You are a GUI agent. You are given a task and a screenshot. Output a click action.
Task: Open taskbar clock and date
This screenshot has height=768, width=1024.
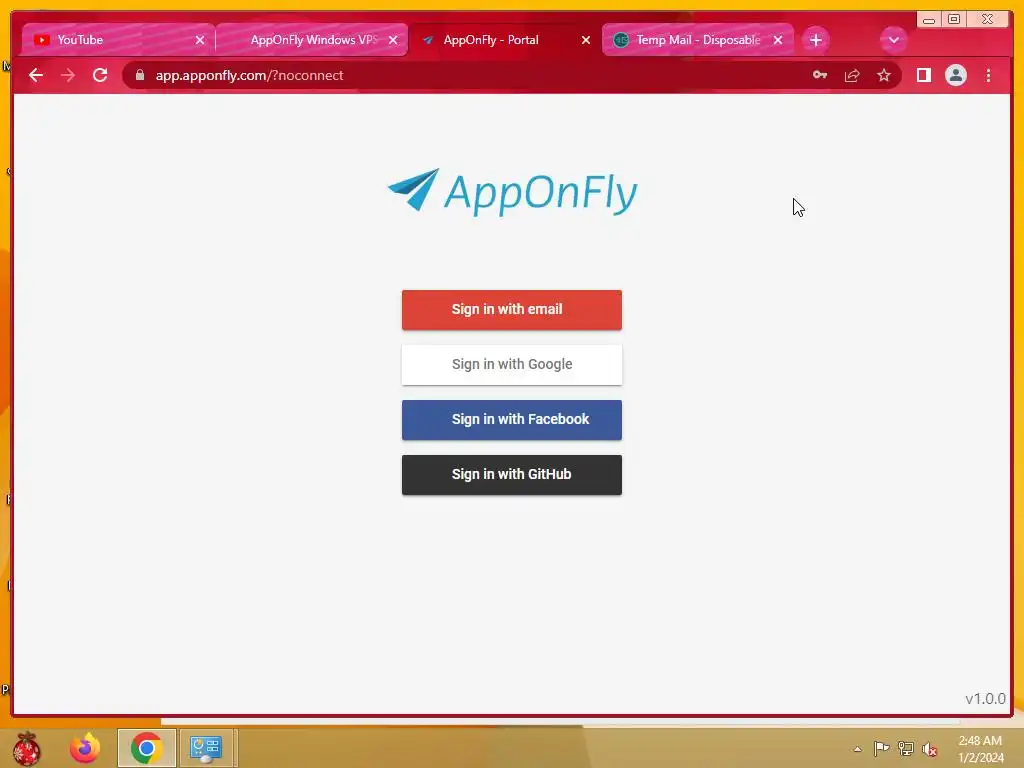[x=980, y=749]
